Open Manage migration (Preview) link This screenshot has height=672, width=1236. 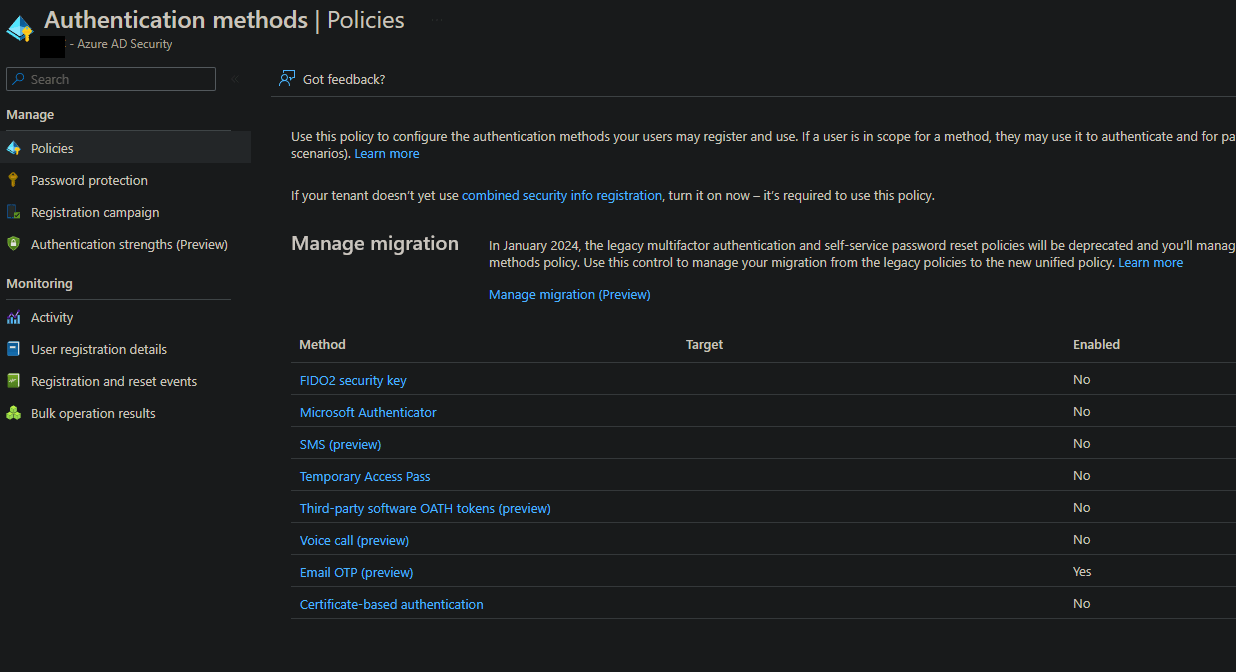pos(569,295)
